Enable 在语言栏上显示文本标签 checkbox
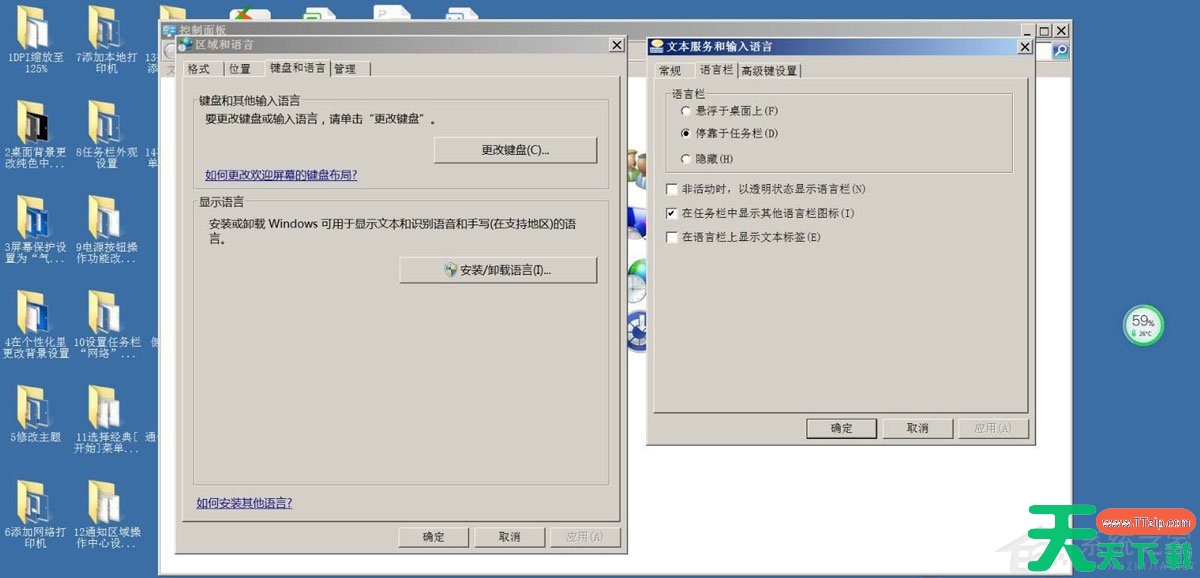The width and height of the screenshot is (1200, 578). click(672, 237)
